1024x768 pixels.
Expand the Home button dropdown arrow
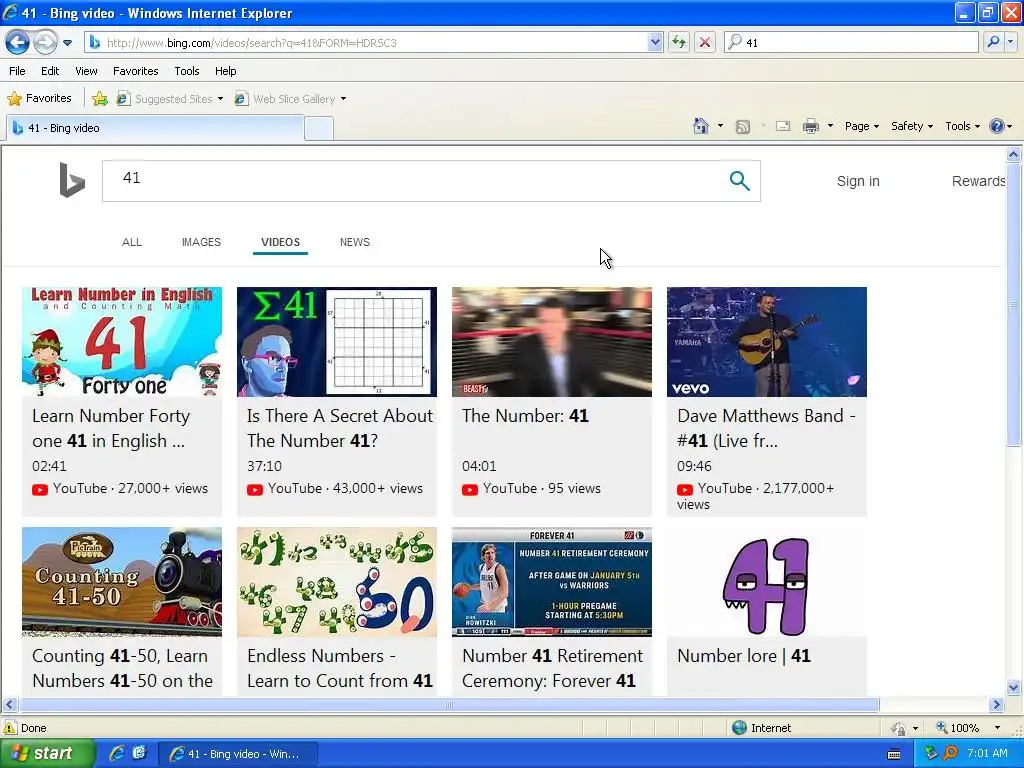720,126
